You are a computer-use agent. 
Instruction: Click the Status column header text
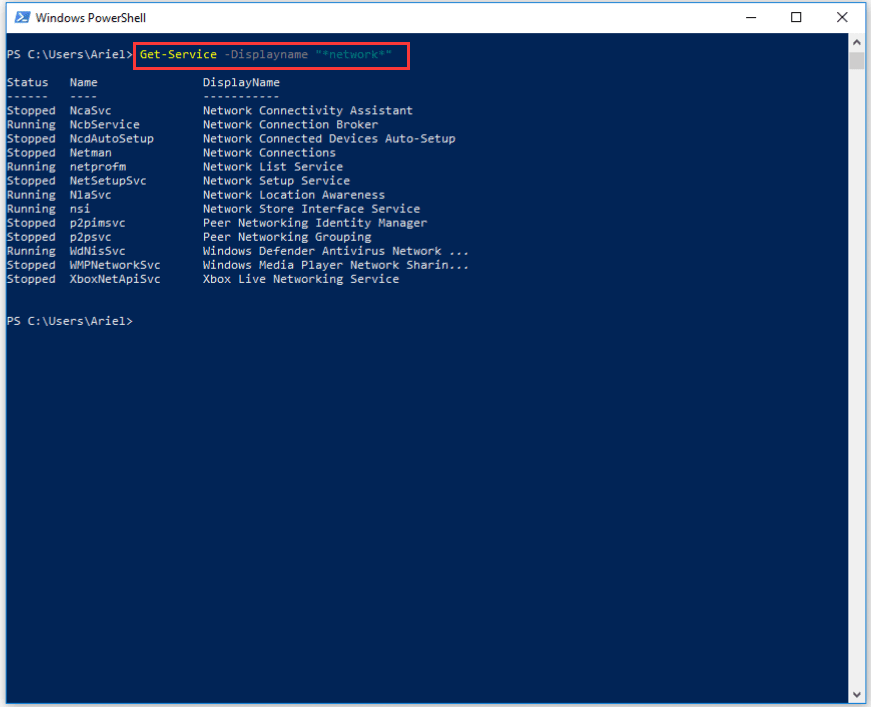(27, 82)
